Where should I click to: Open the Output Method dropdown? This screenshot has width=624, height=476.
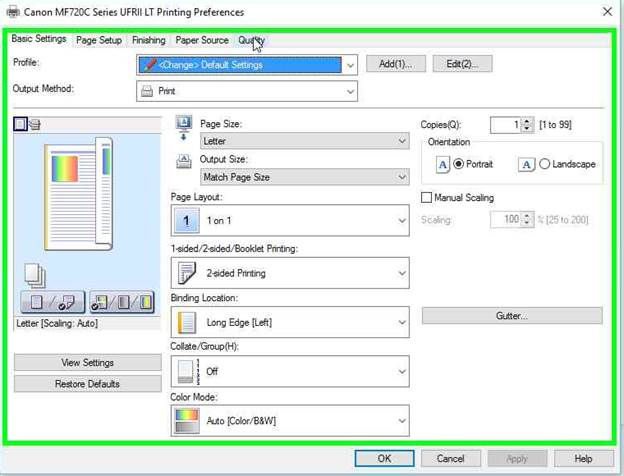[246, 91]
